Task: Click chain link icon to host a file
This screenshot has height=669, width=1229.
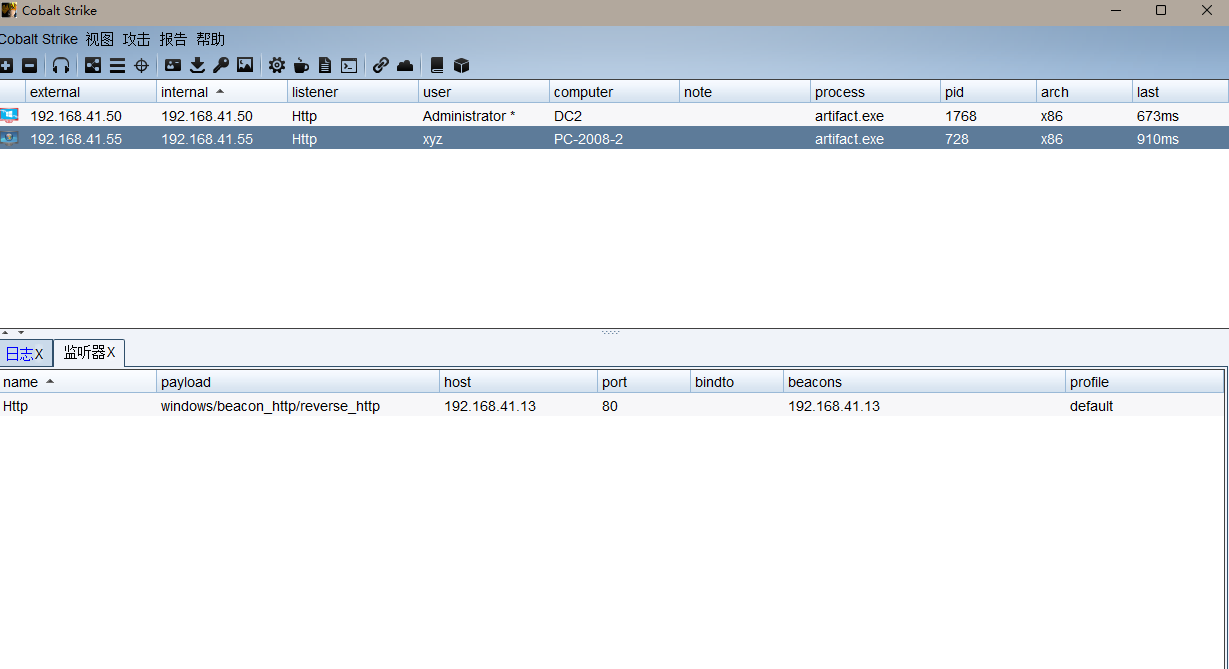Action: point(381,65)
